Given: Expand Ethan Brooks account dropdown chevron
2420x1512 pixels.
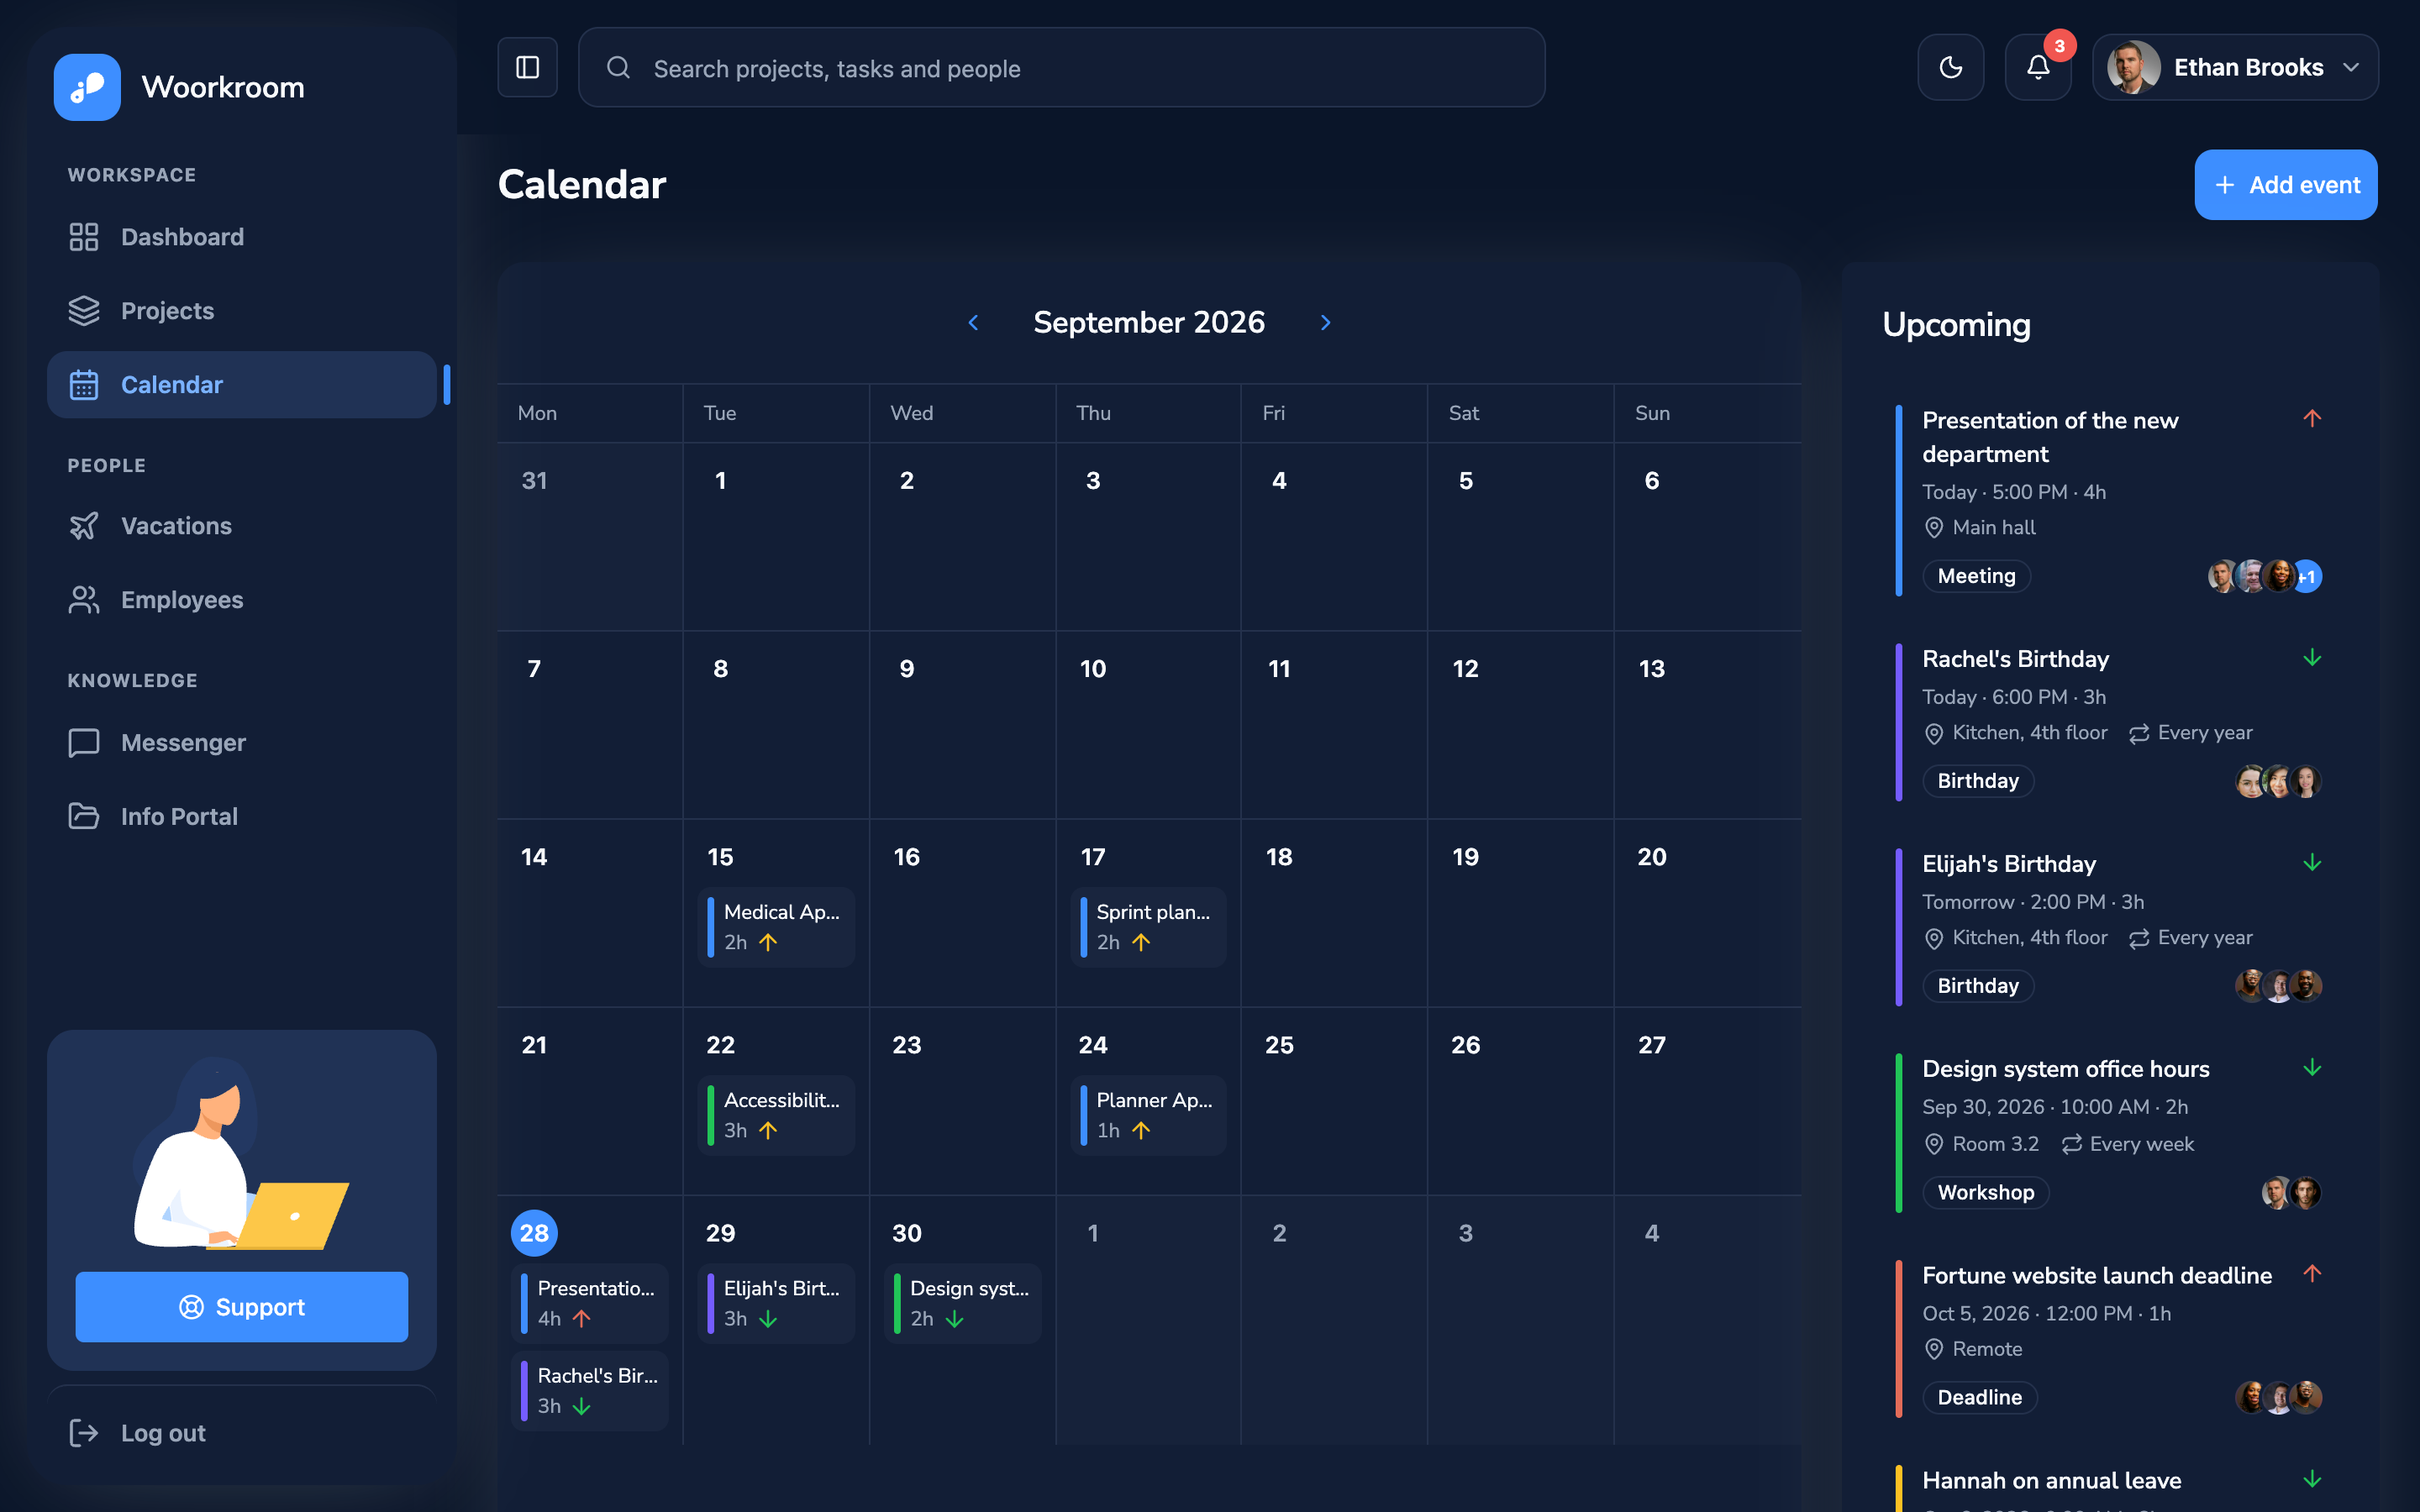Looking at the screenshot, I should (x=2351, y=67).
